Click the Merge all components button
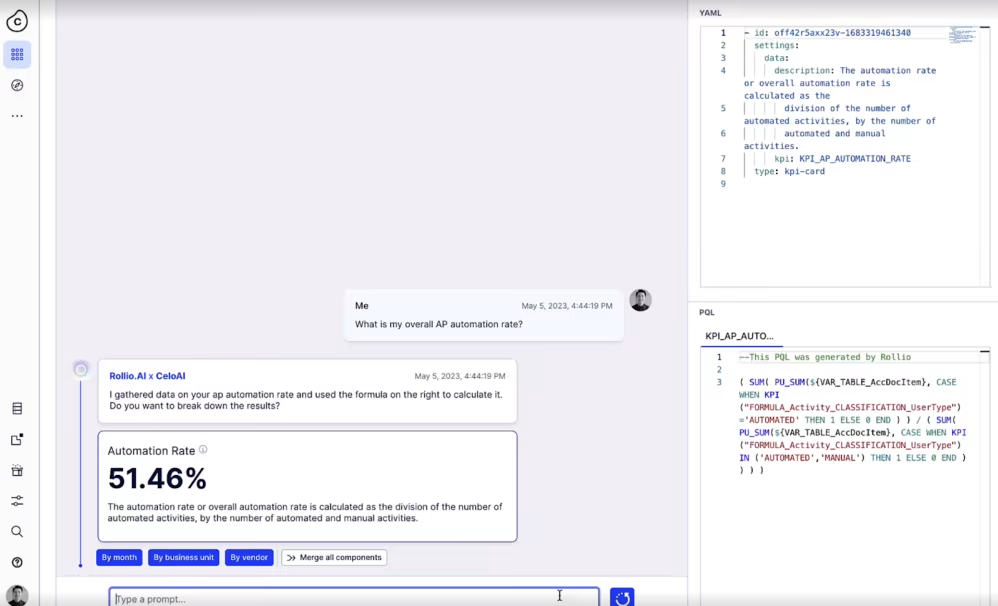Viewport: 998px width, 606px height. click(334, 557)
